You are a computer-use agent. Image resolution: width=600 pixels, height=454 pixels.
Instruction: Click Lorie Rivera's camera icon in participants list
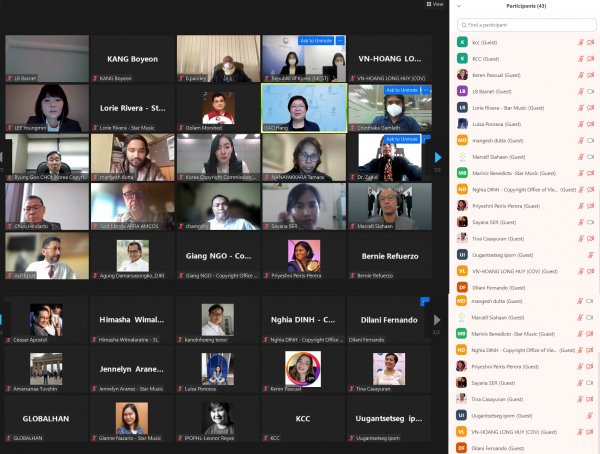pos(590,107)
